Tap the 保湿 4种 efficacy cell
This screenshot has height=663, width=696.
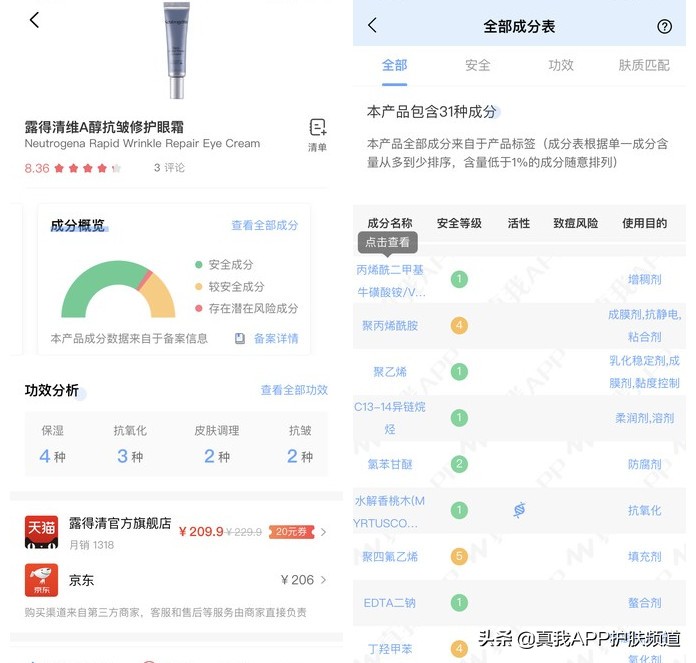click(x=52, y=444)
